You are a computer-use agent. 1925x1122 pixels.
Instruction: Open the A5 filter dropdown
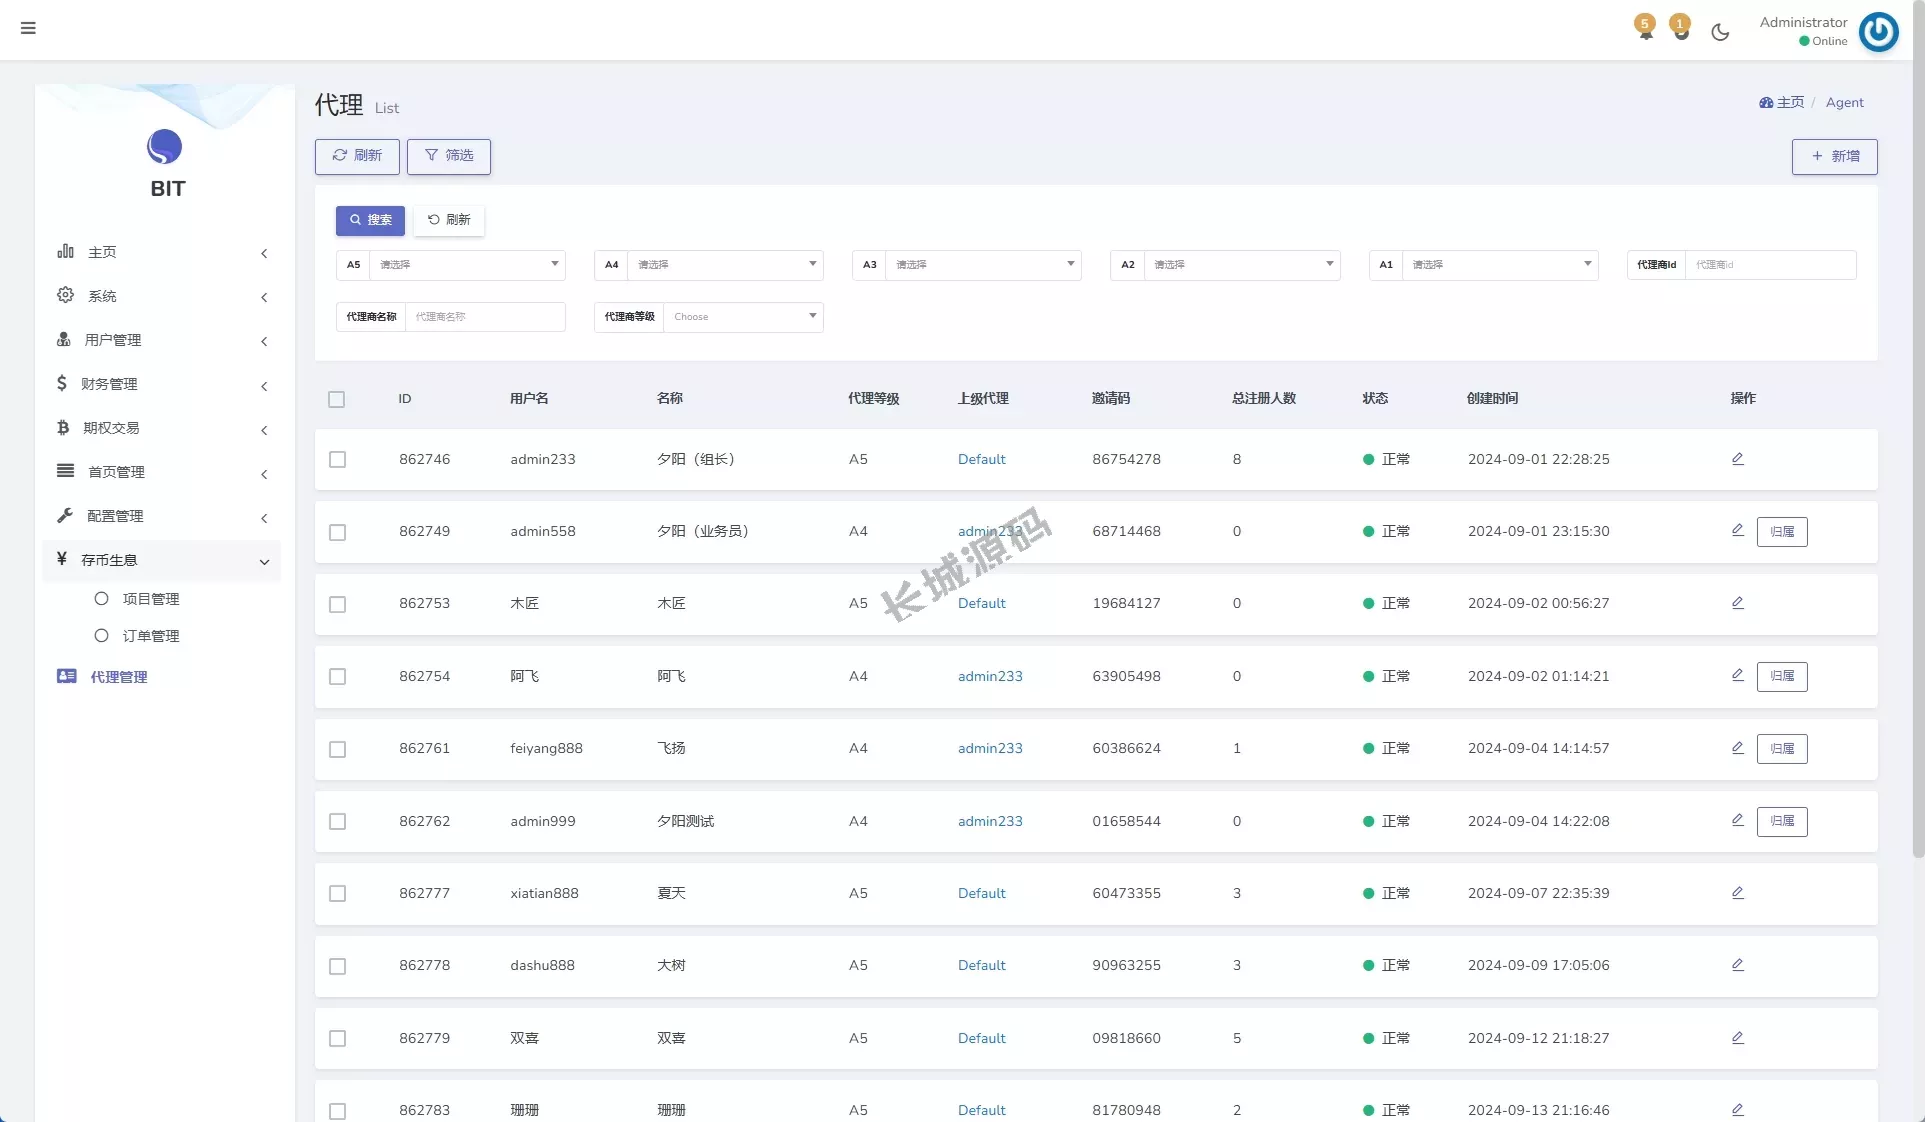[467, 265]
